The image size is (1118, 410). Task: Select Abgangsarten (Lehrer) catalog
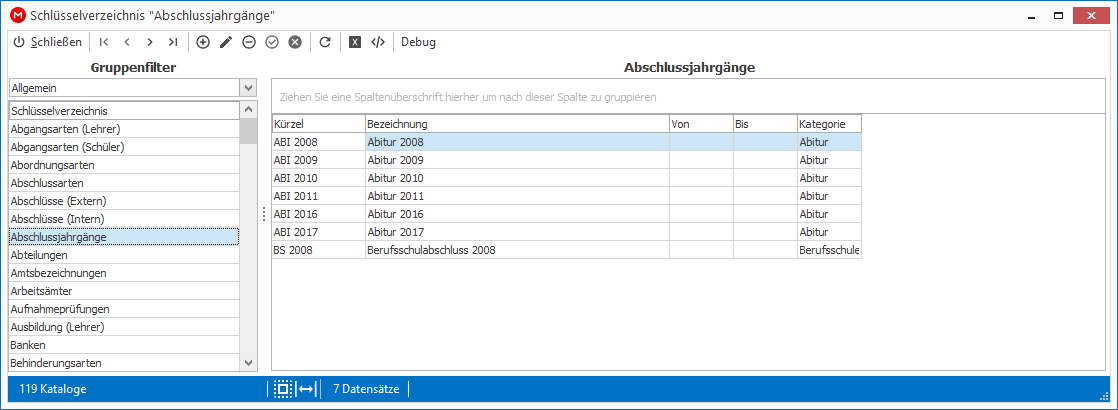click(x=123, y=129)
